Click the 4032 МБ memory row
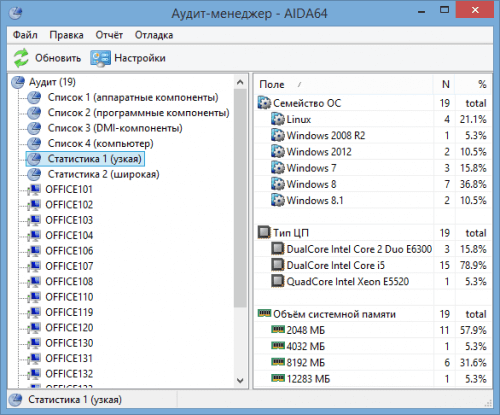Image resolution: width=500 pixels, height=415 pixels. coord(373,346)
